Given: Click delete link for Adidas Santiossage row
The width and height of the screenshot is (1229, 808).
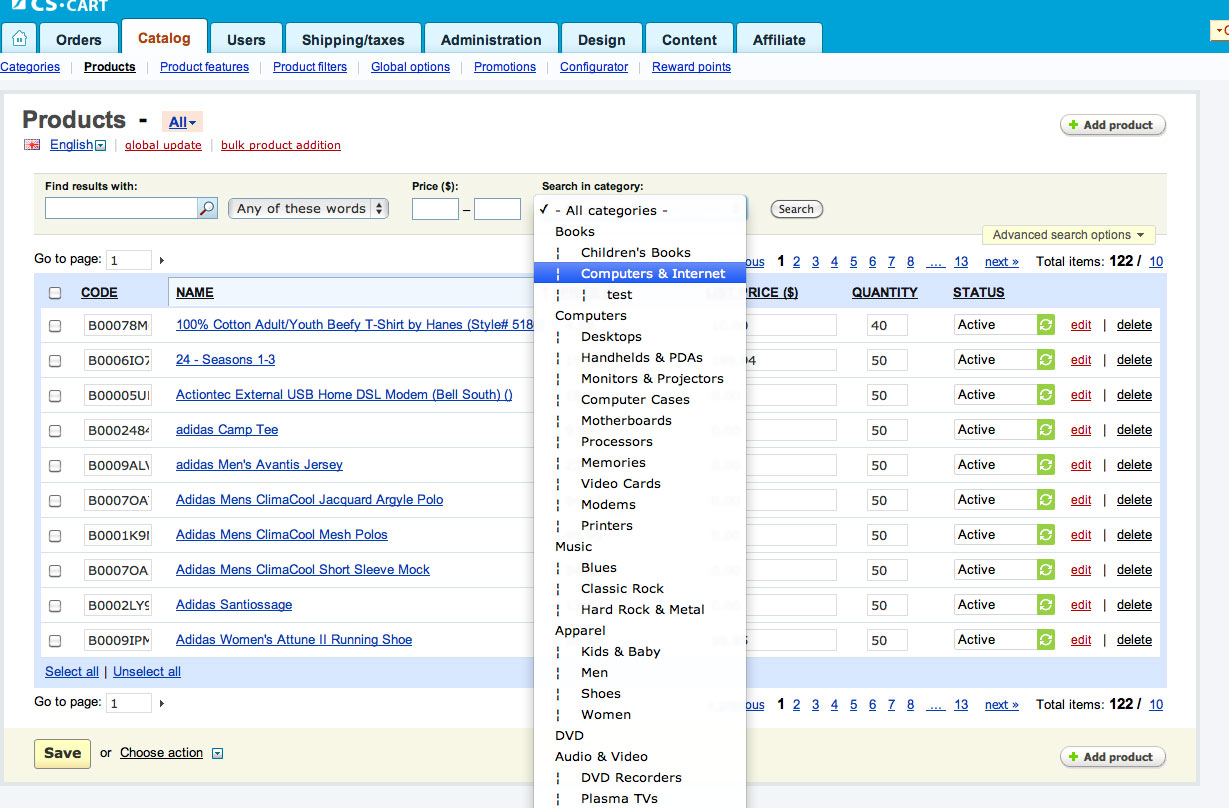Looking at the screenshot, I should tap(1134, 605).
